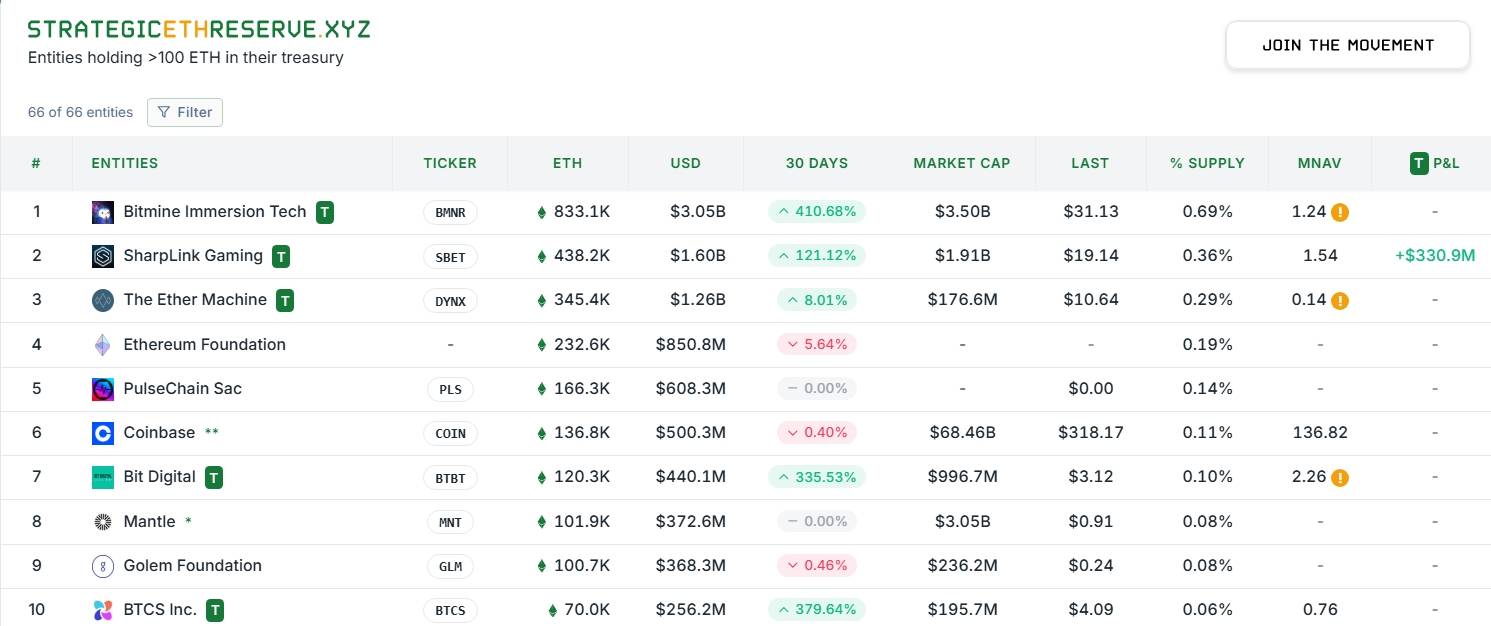Click the BTCS Inc. logo icon
The image size is (1491, 626).
(103, 610)
